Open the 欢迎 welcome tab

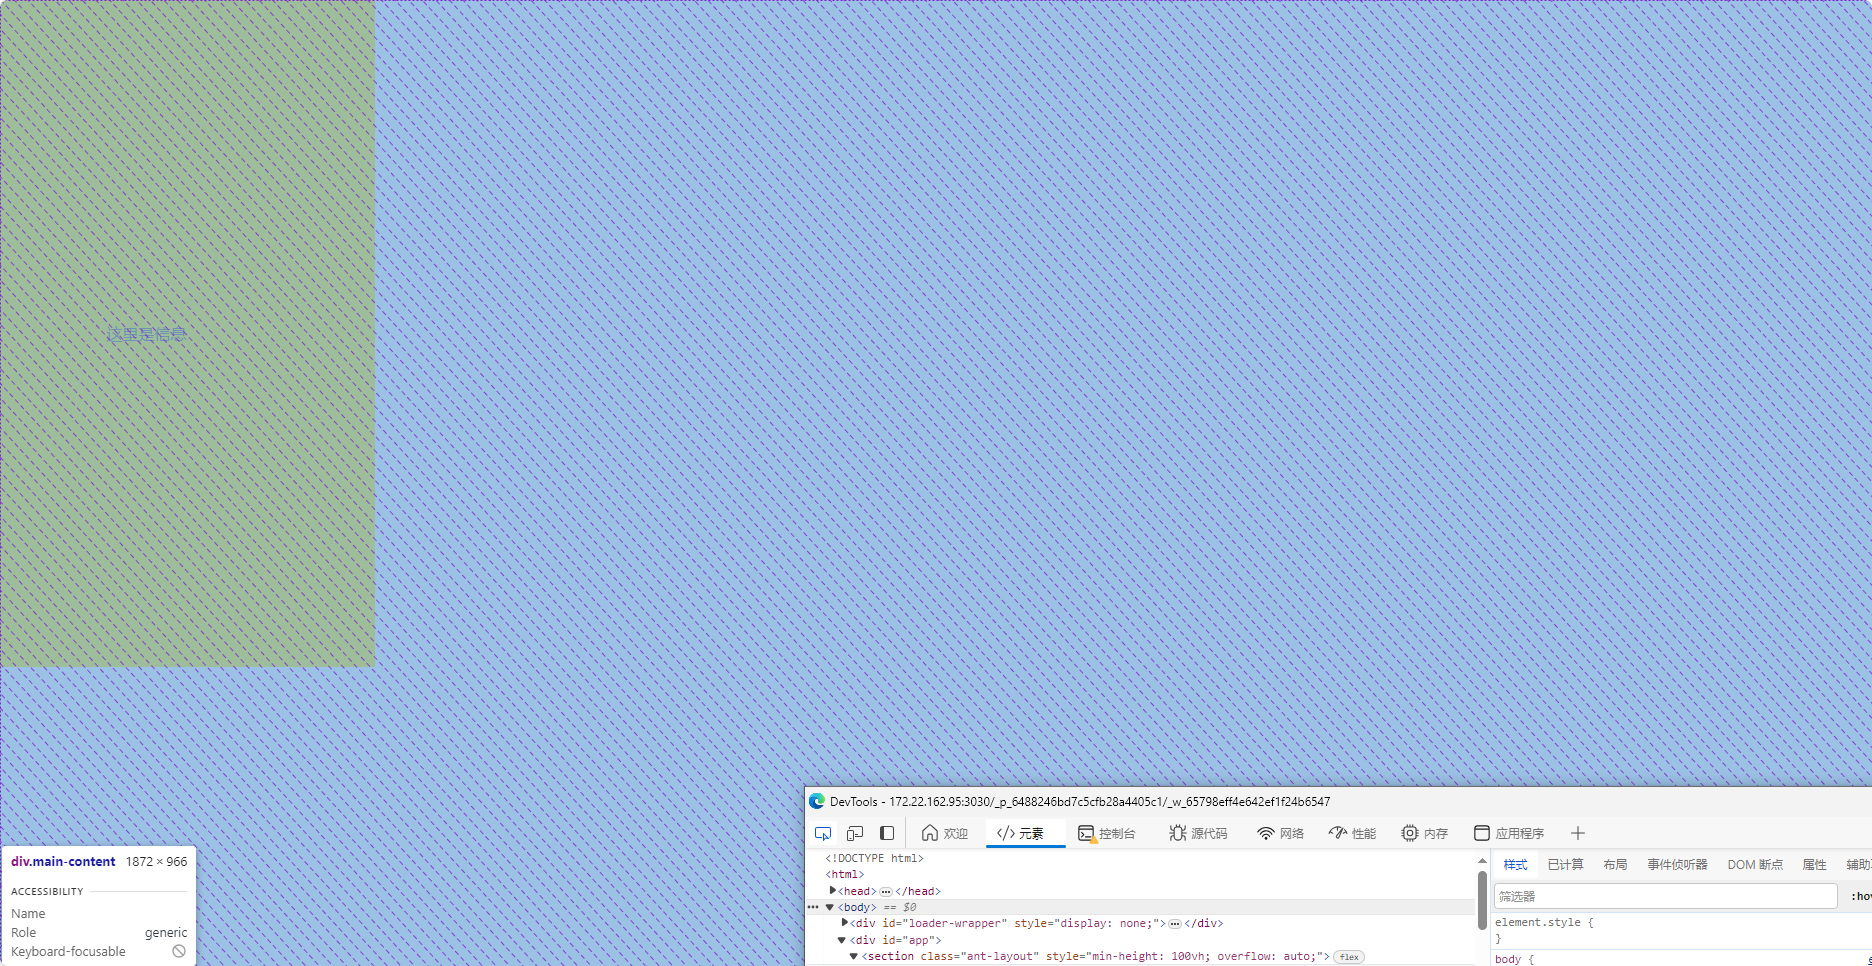click(945, 833)
